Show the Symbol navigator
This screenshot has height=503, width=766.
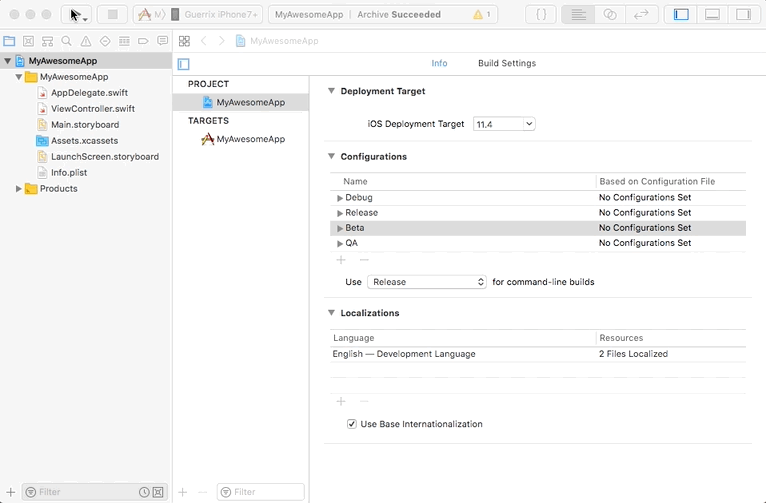pyautogui.click(x=47, y=41)
